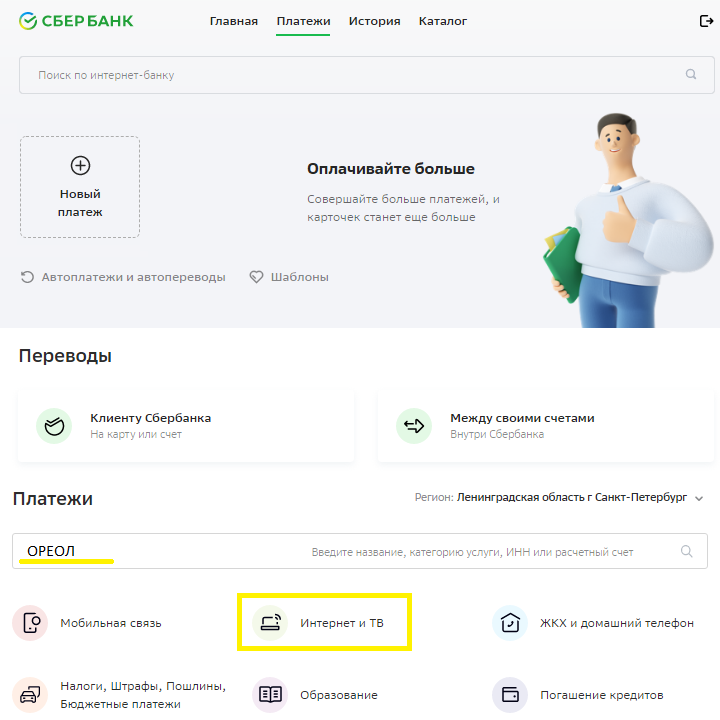Click the arrows icon for own-accounts transfer

click(414, 426)
